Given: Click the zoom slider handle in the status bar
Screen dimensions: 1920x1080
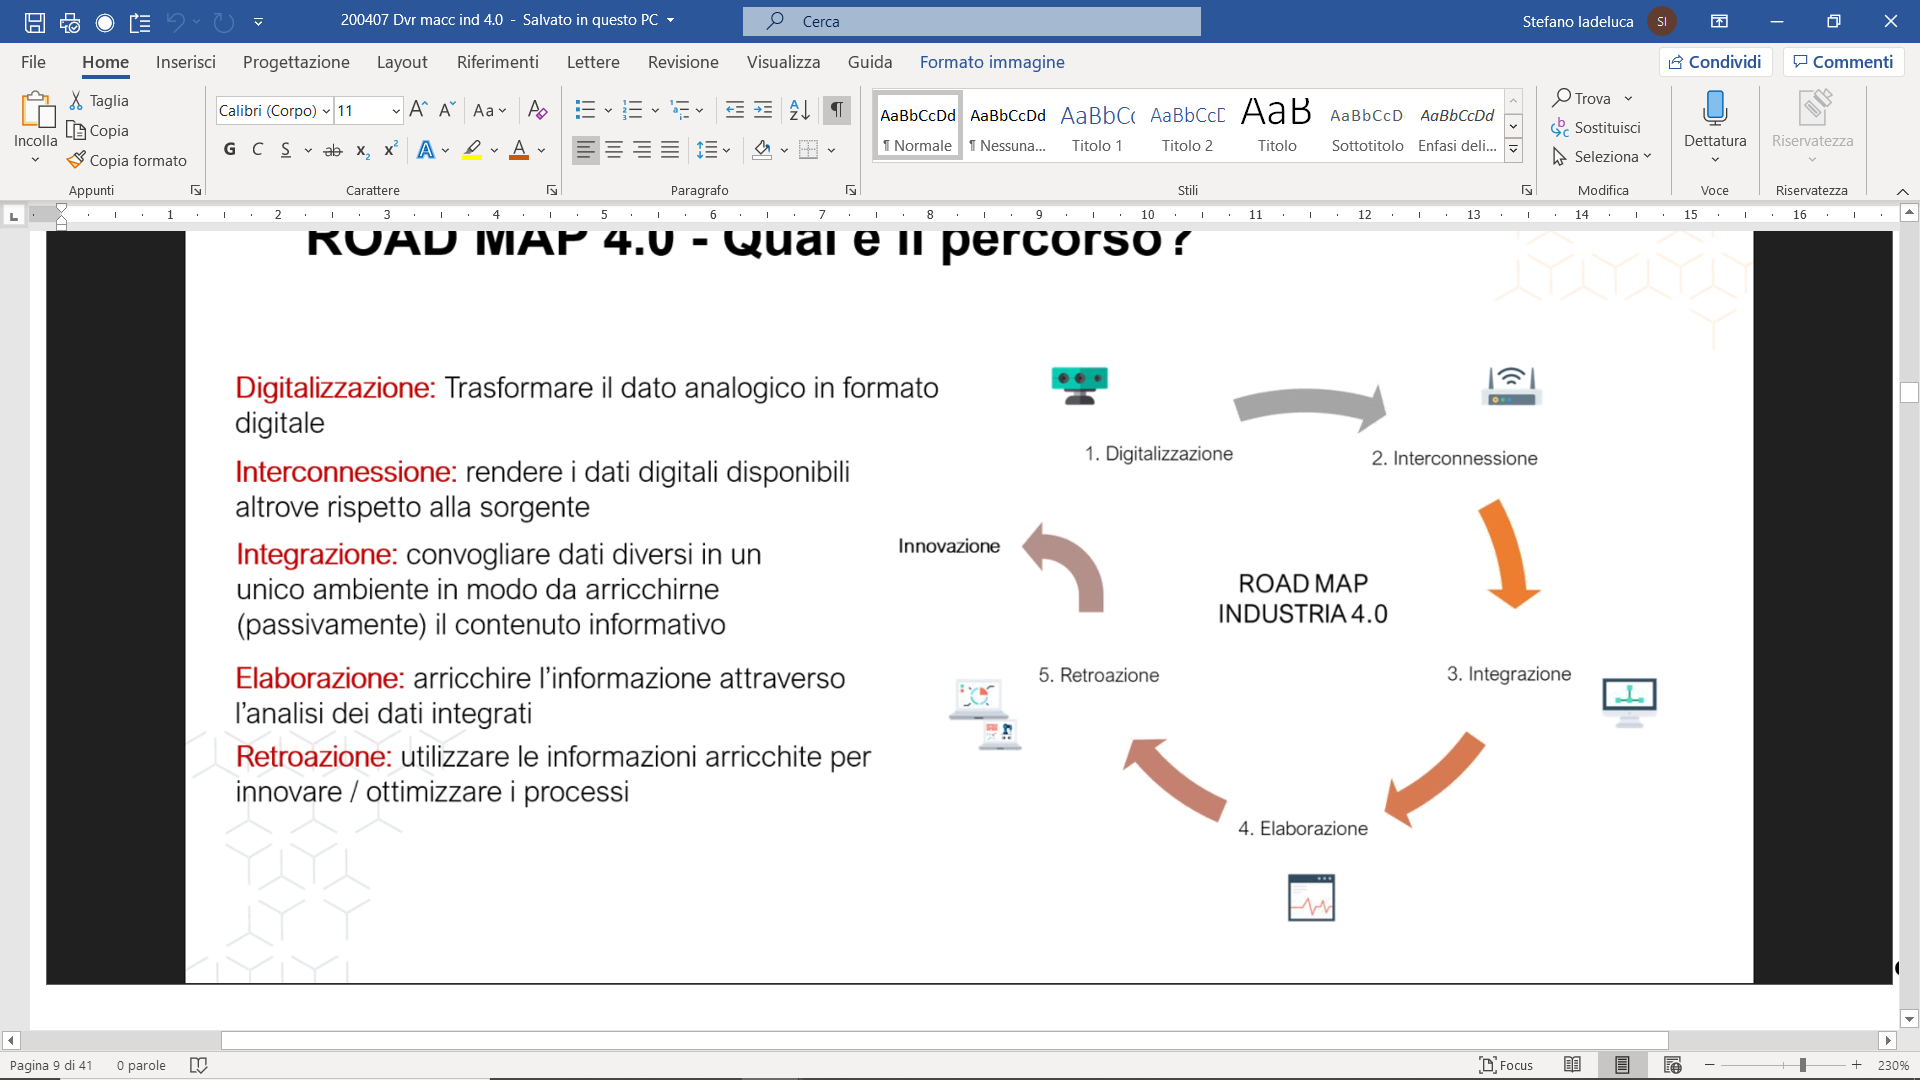Looking at the screenshot, I should tap(1802, 1065).
